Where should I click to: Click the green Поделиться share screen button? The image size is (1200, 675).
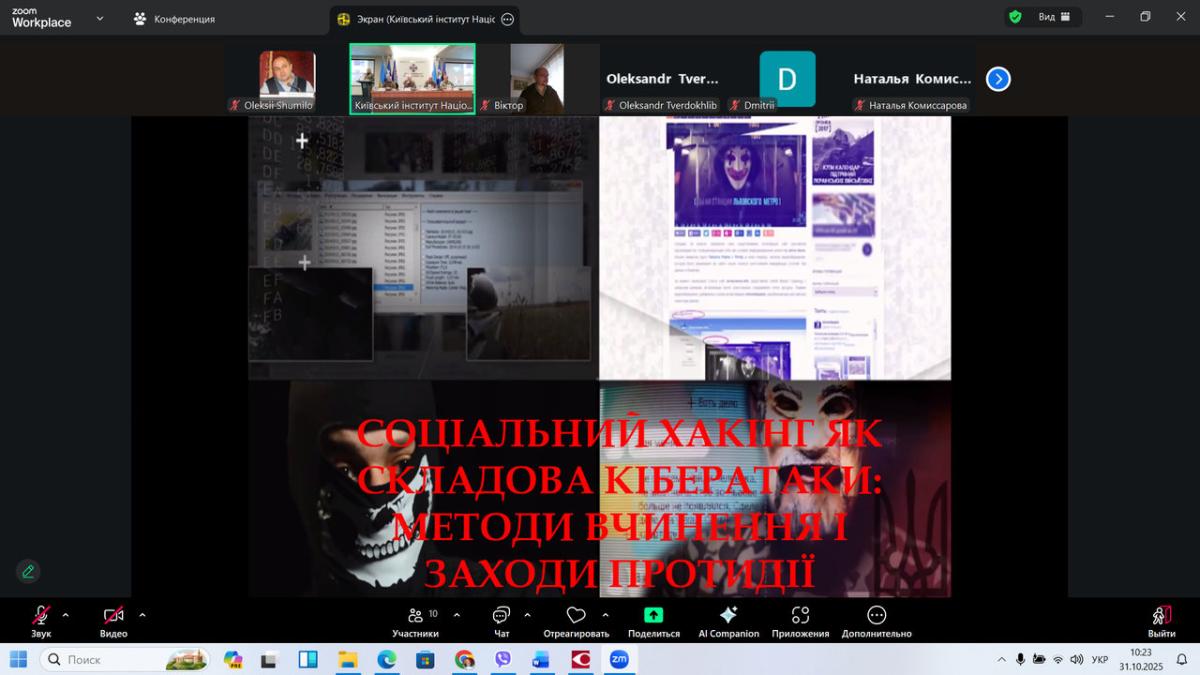coord(653,621)
